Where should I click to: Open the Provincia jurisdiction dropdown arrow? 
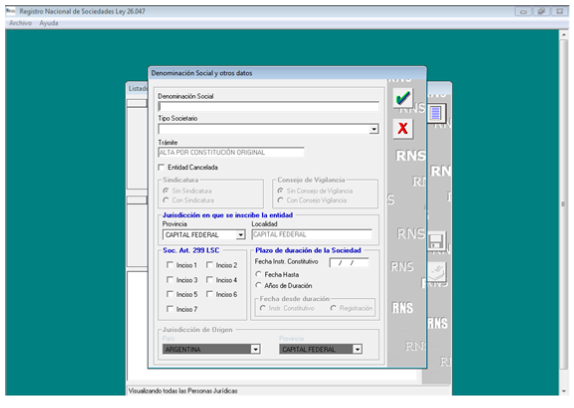(x=241, y=235)
